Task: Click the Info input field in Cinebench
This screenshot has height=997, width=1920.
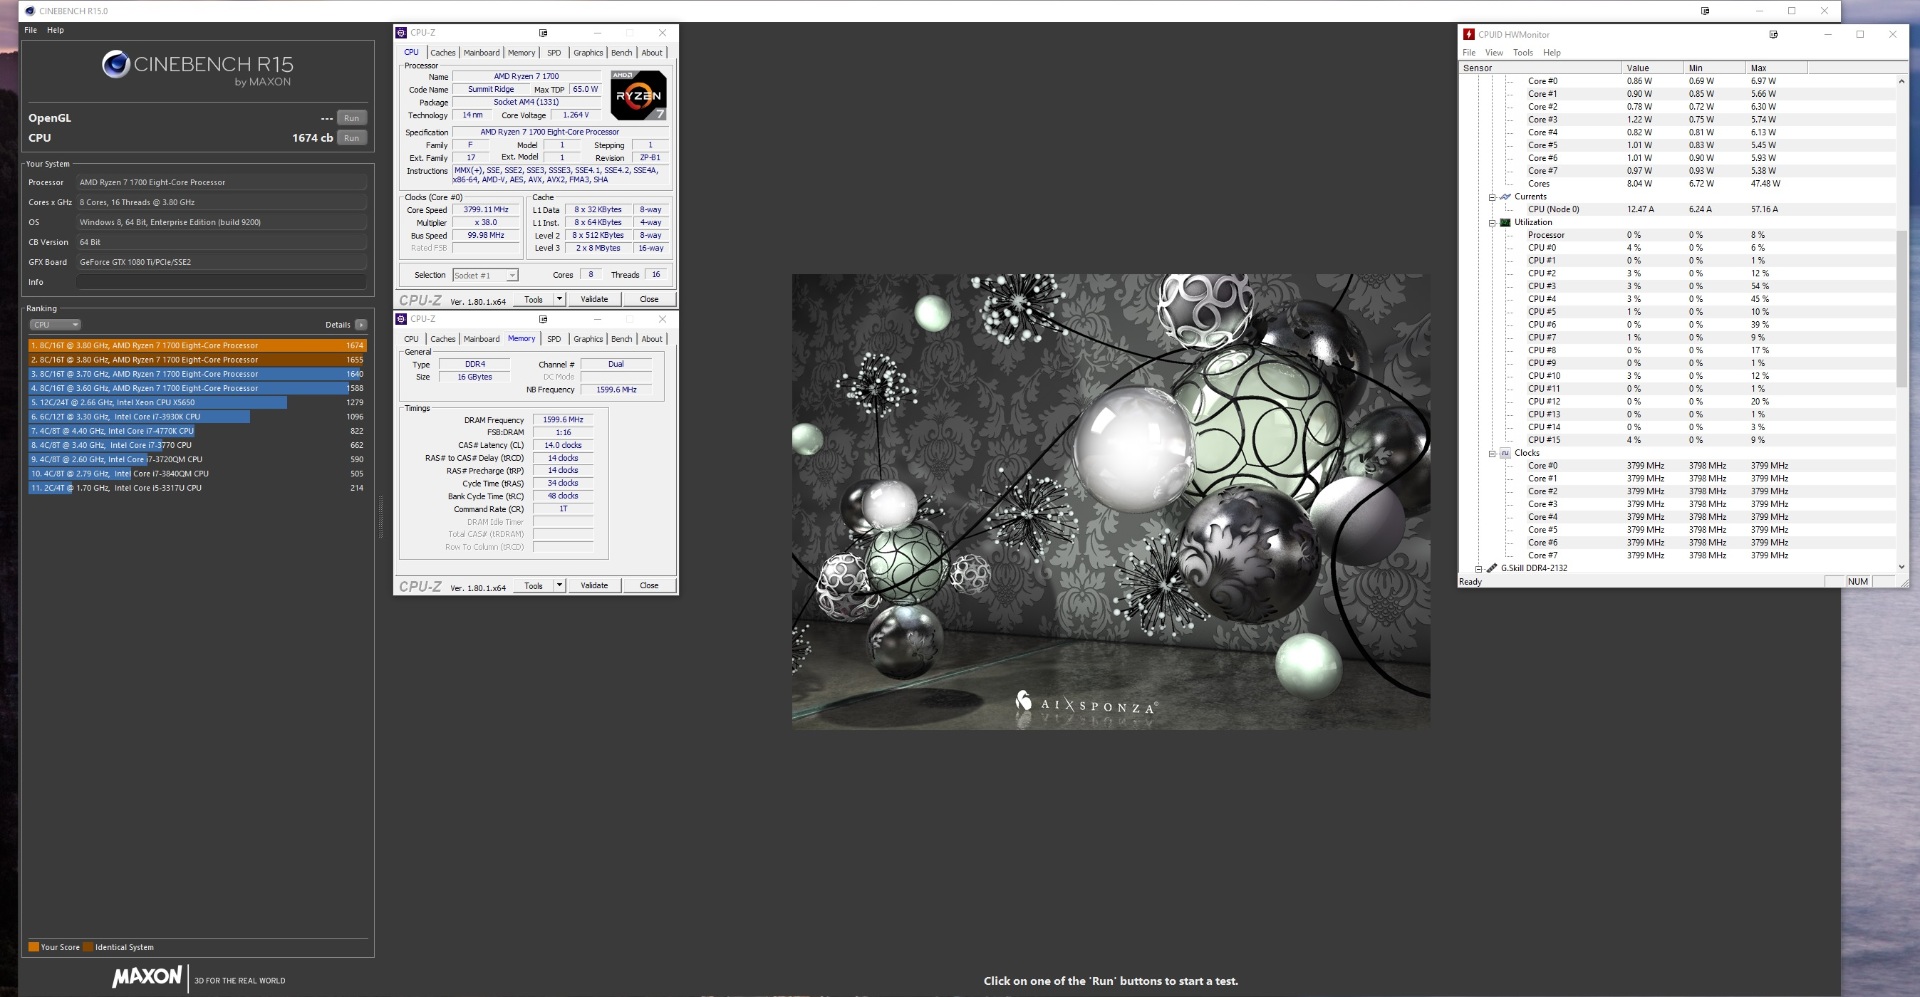Action: click(221, 282)
